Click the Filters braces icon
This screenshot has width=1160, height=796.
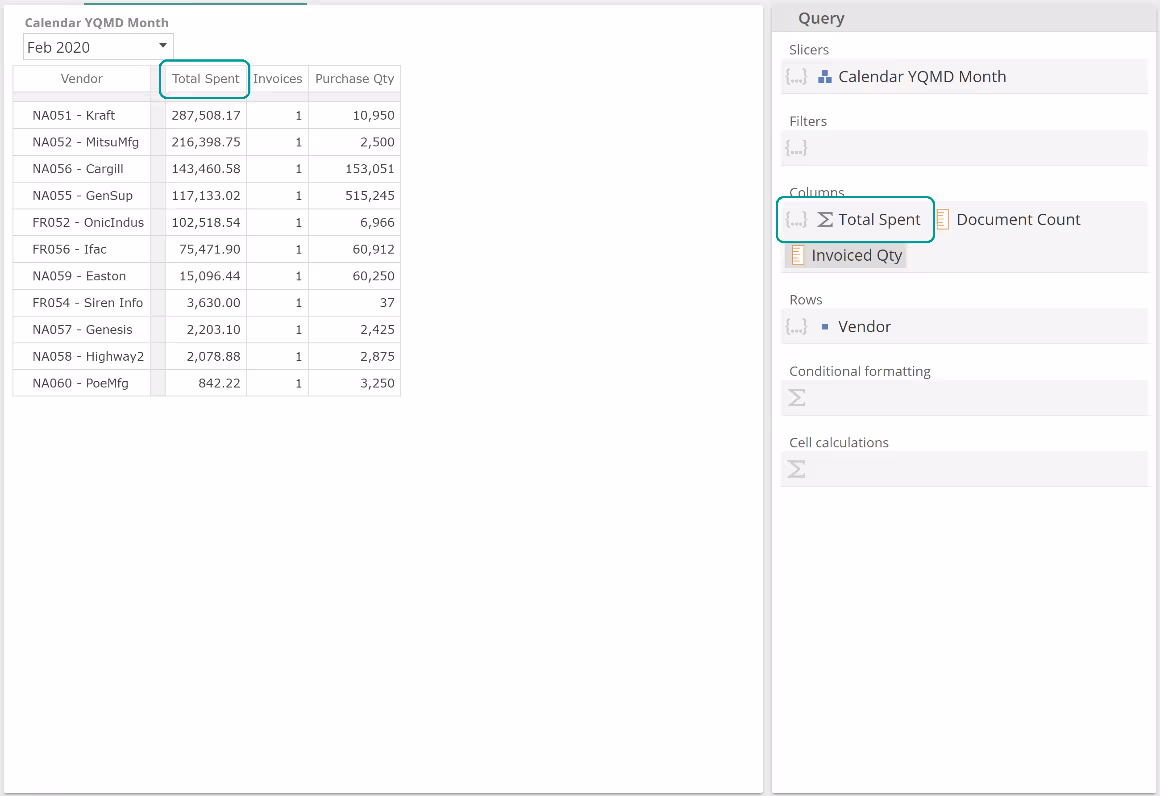click(796, 148)
